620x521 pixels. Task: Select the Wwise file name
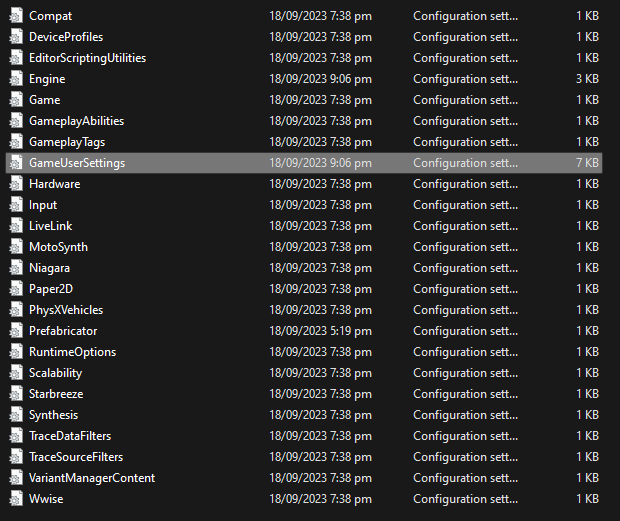(x=46, y=498)
